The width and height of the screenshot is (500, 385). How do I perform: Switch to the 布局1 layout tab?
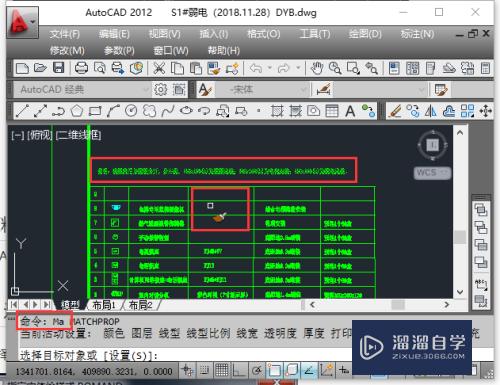pos(104,305)
